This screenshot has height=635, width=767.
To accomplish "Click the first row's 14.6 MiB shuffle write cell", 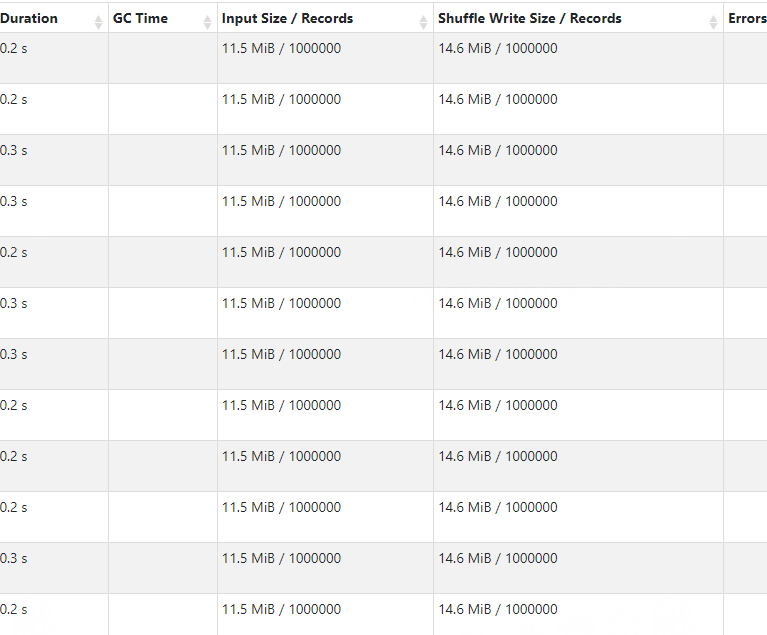I will [x=497, y=49].
